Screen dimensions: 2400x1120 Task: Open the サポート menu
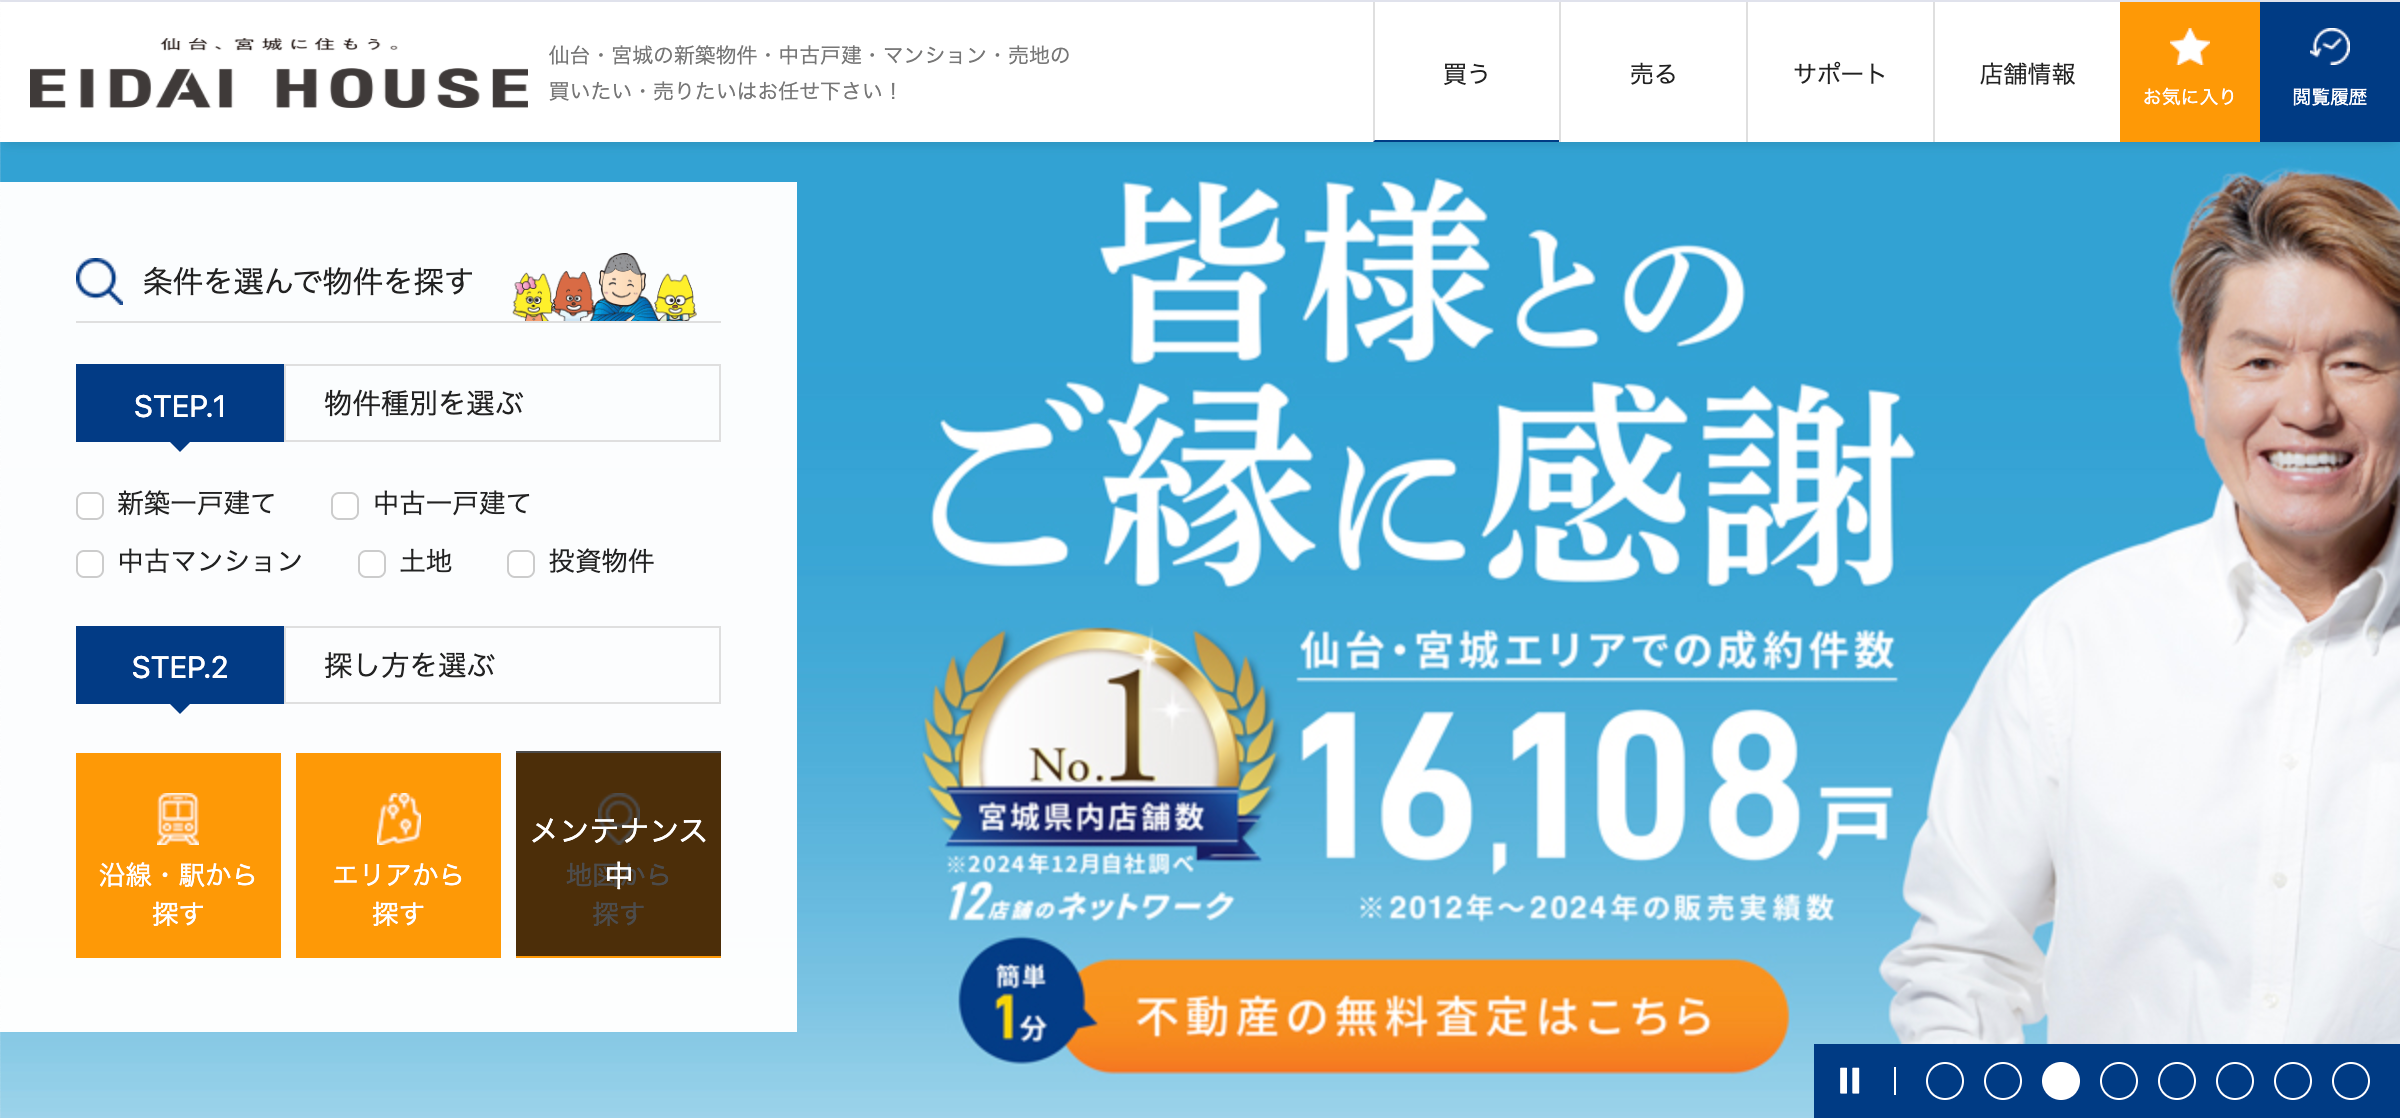click(x=1838, y=72)
